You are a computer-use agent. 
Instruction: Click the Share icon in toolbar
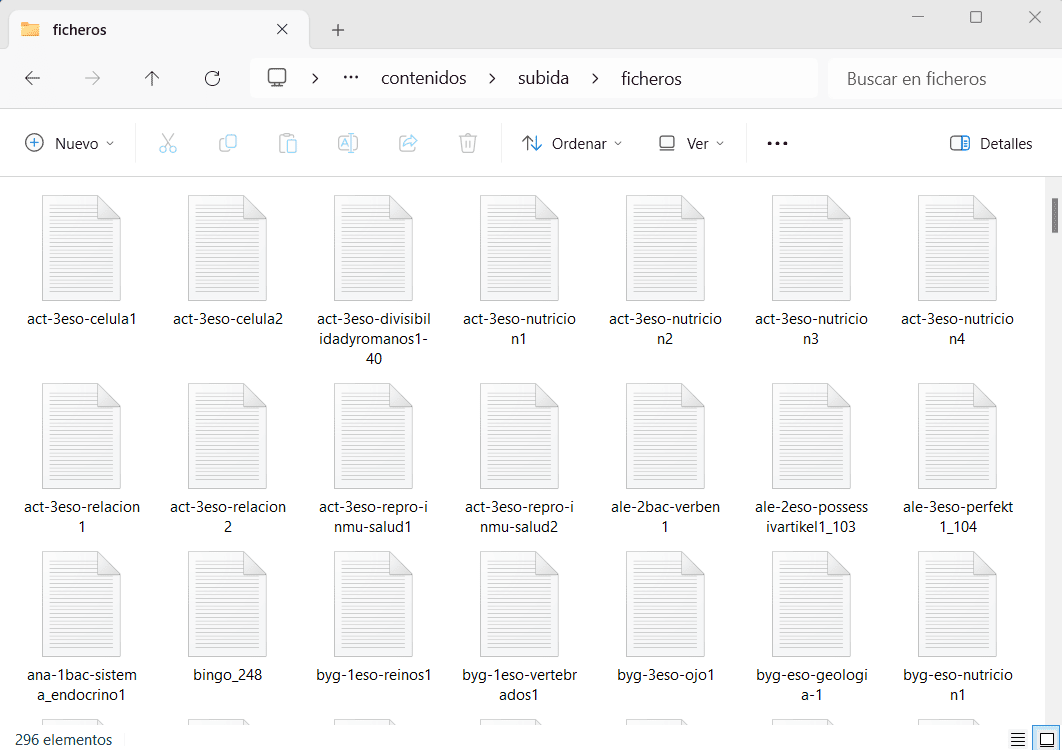[x=408, y=143]
